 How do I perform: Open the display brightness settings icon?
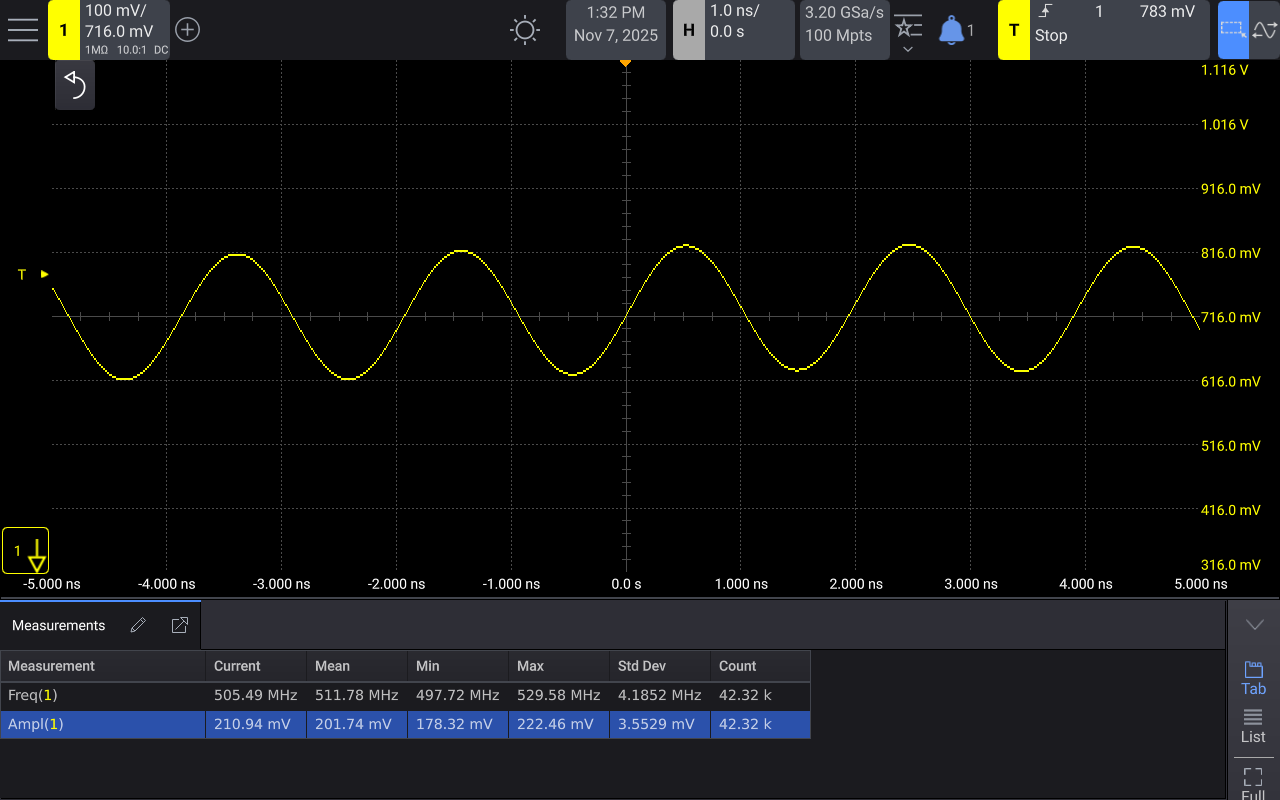[x=525, y=30]
